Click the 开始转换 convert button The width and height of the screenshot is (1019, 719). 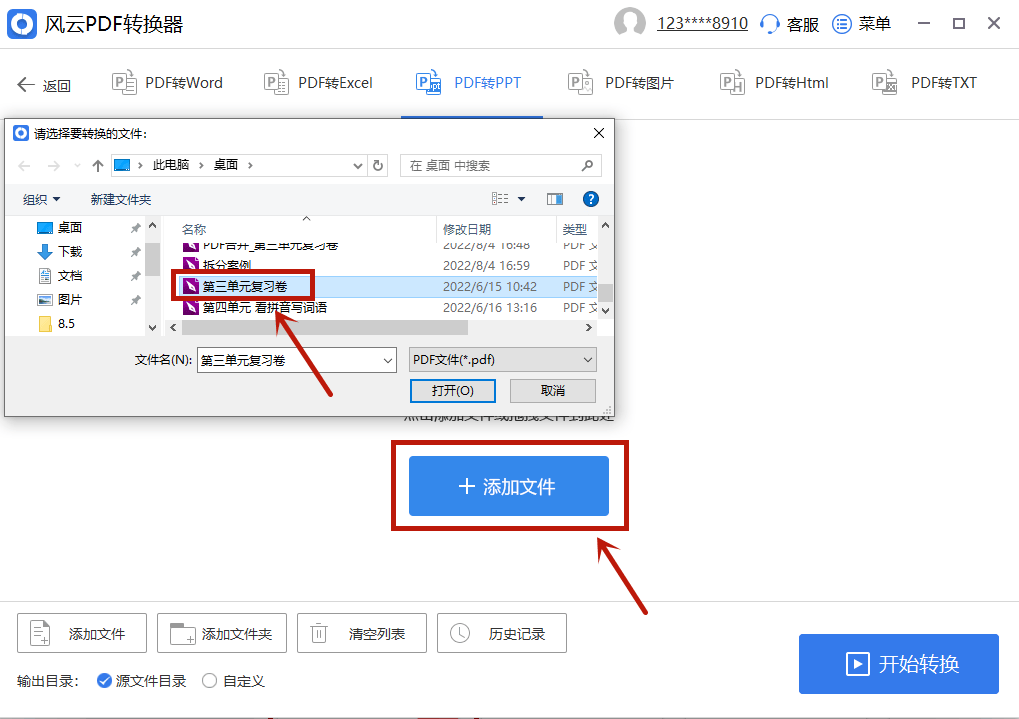coord(897,663)
